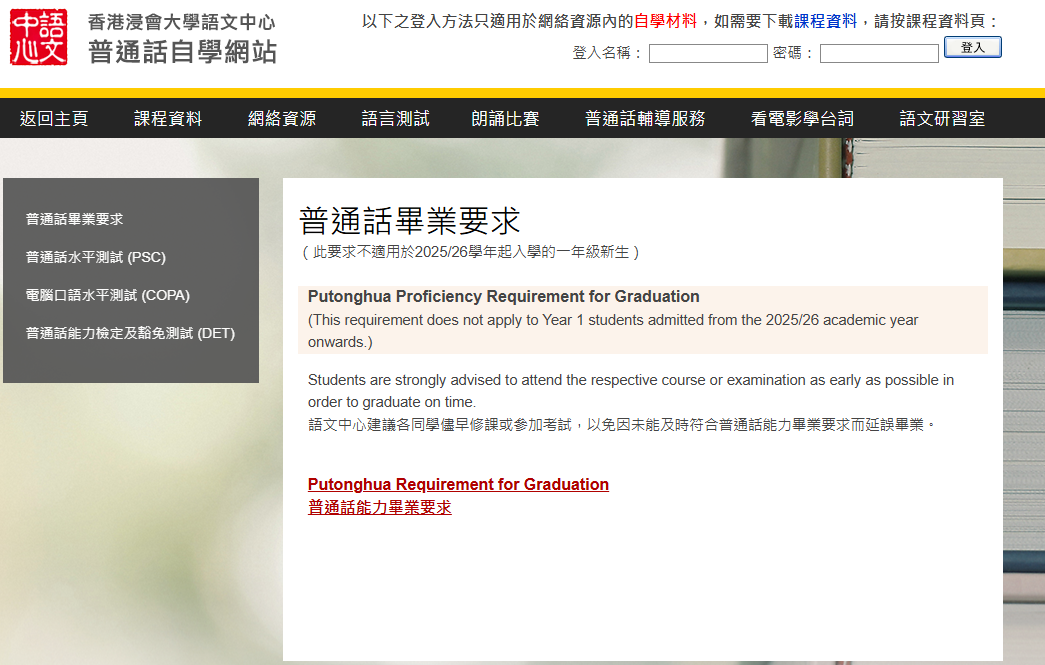Open 普通話輔導服務 menu item

tap(645, 118)
